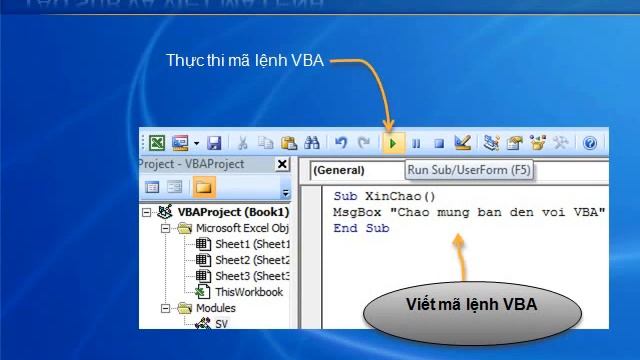Open the Project Explorer toolbar icon
This screenshot has height=360, width=640.
click(x=491, y=143)
